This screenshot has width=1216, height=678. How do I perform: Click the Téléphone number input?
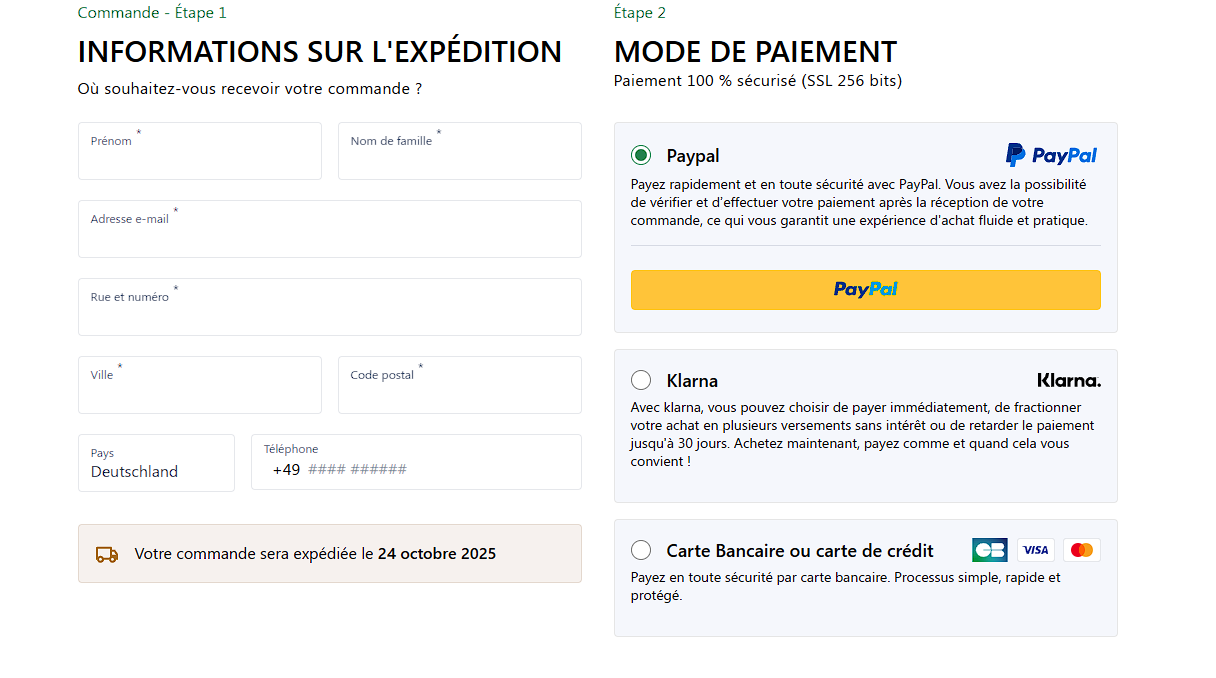click(x=438, y=470)
